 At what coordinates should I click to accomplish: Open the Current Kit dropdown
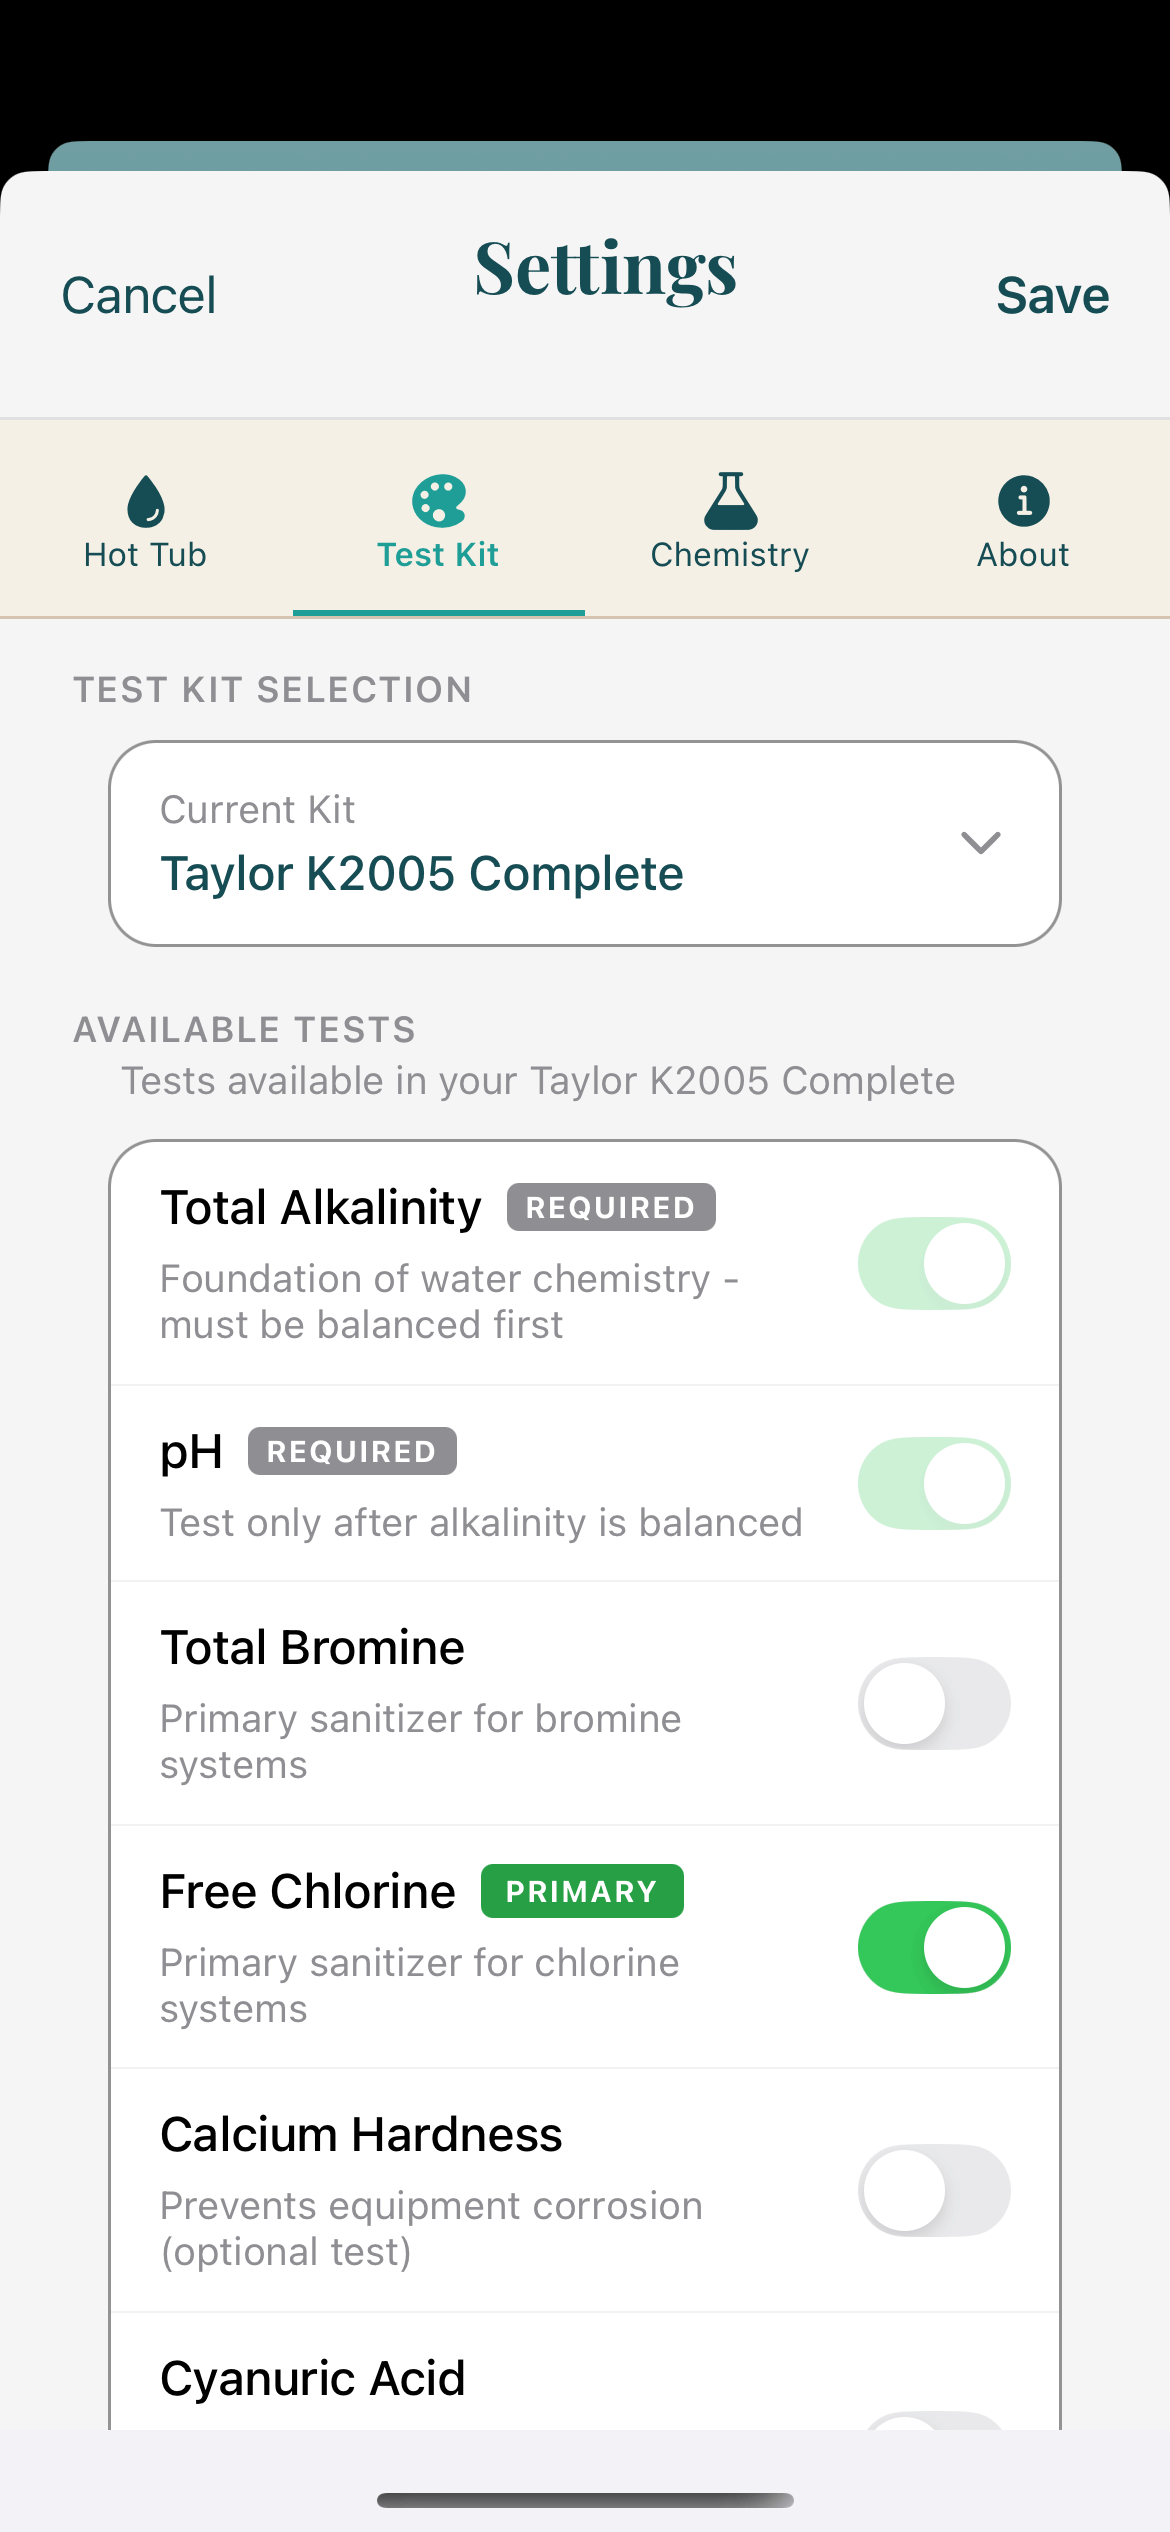(585, 842)
